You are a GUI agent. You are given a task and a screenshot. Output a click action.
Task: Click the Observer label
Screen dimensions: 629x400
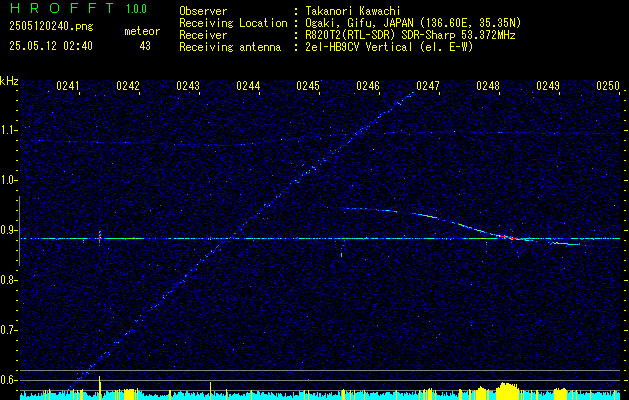(203, 11)
